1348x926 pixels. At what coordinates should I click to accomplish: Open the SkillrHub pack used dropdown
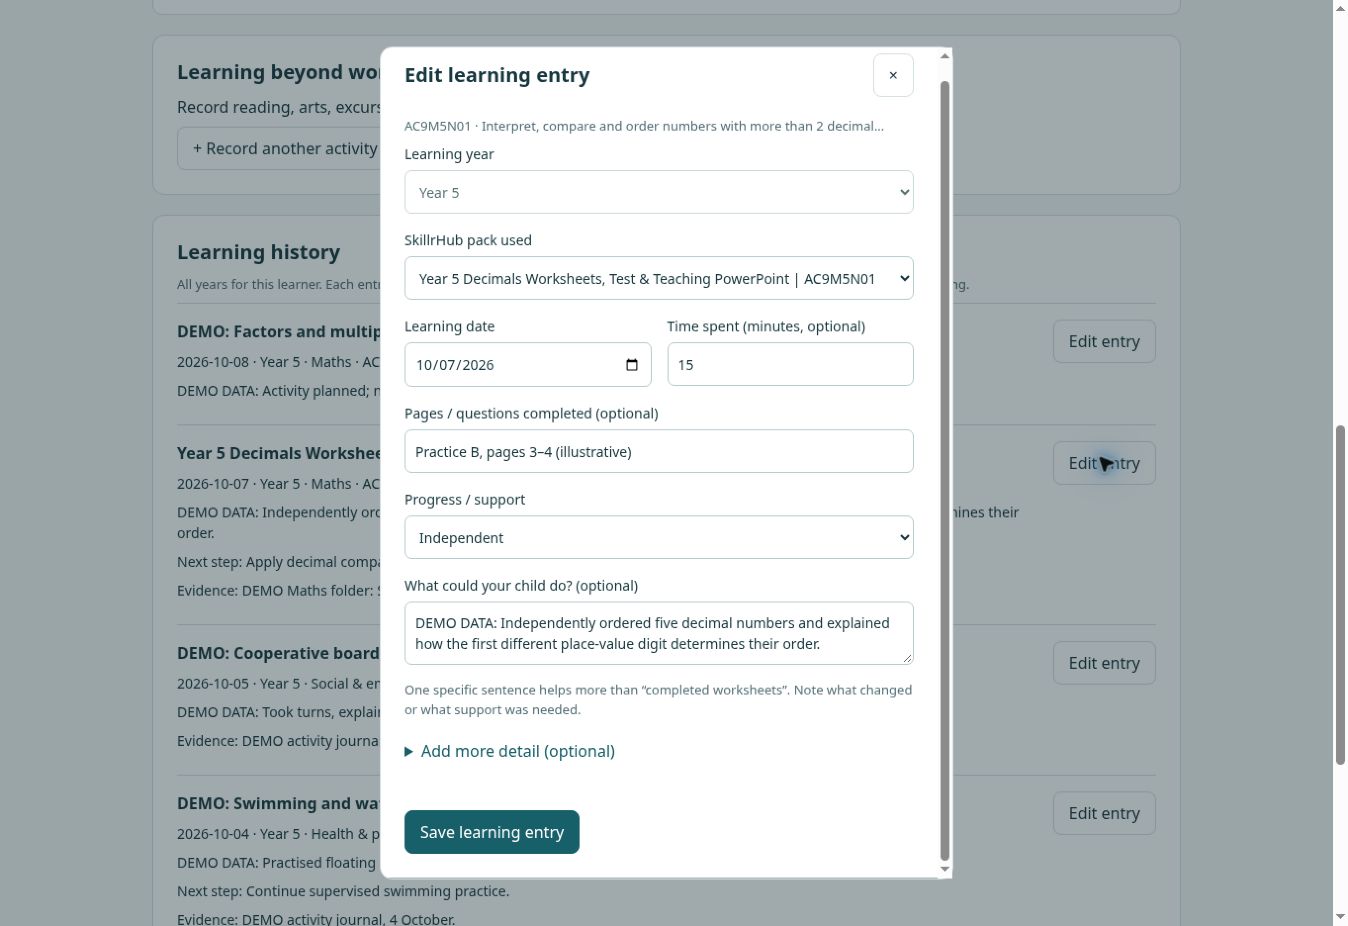tap(659, 278)
